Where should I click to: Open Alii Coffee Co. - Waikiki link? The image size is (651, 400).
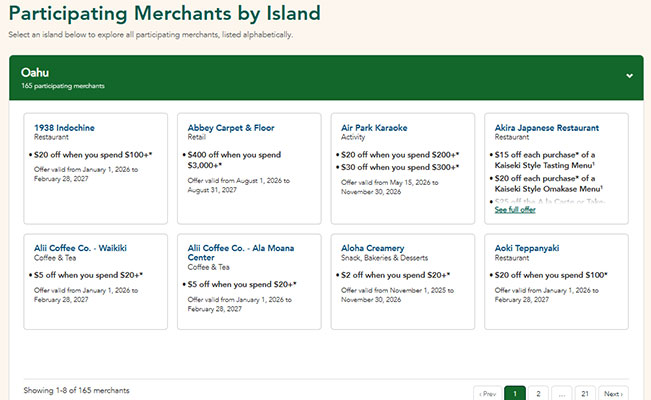click(x=80, y=248)
